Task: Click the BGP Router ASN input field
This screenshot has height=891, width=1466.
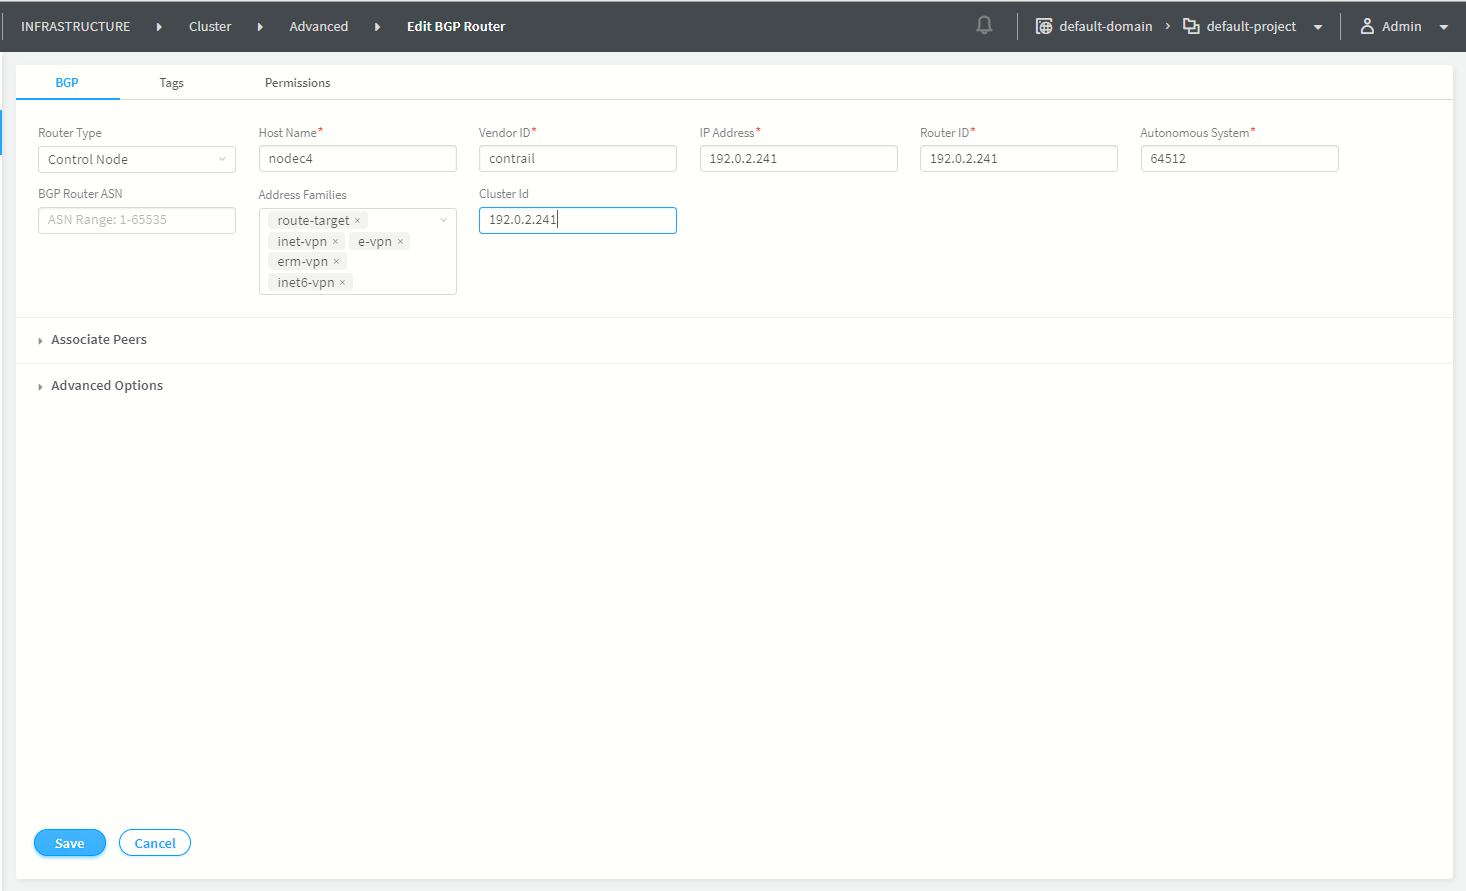Action: tap(137, 220)
